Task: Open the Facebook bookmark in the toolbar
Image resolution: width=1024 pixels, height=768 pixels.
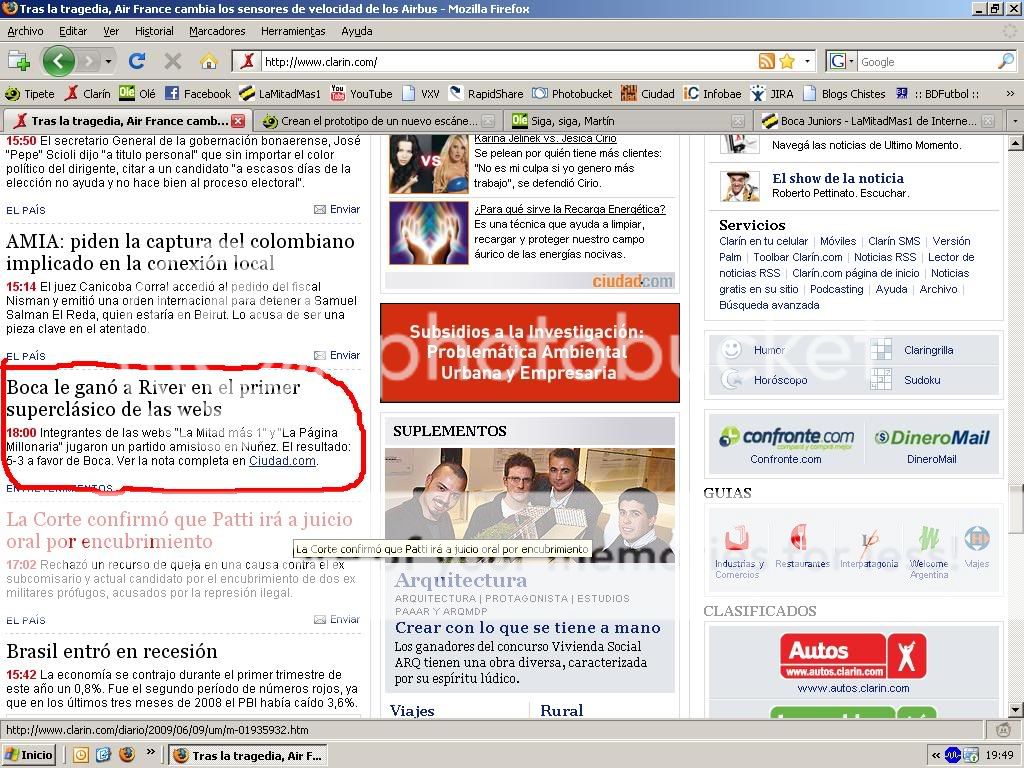Action: (x=198, y=93)
